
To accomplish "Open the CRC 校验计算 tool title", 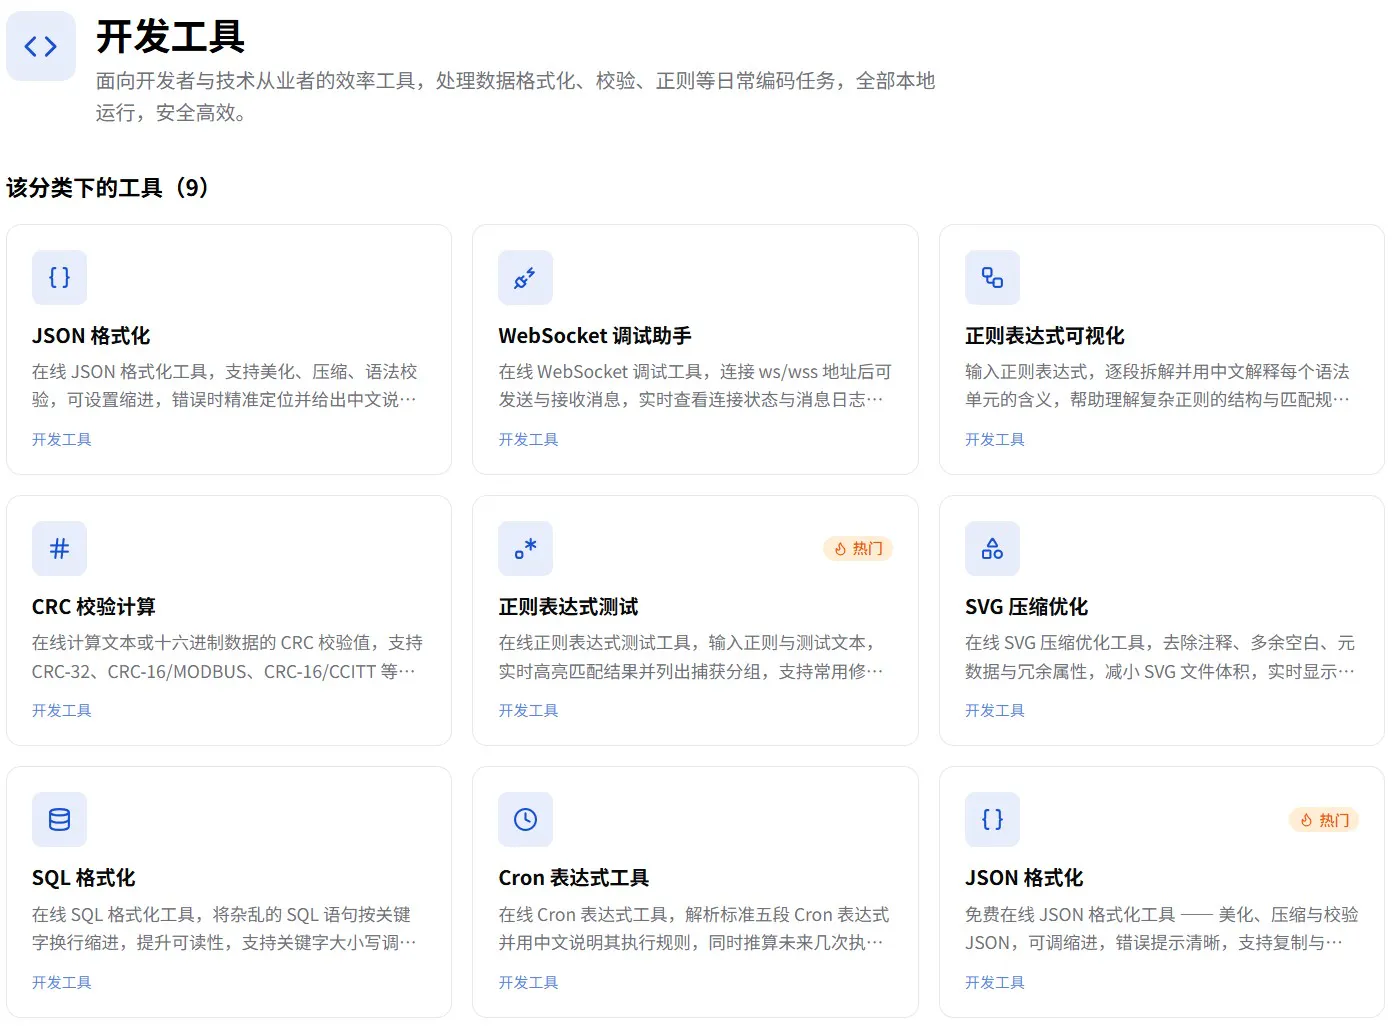I will [94, 607].
